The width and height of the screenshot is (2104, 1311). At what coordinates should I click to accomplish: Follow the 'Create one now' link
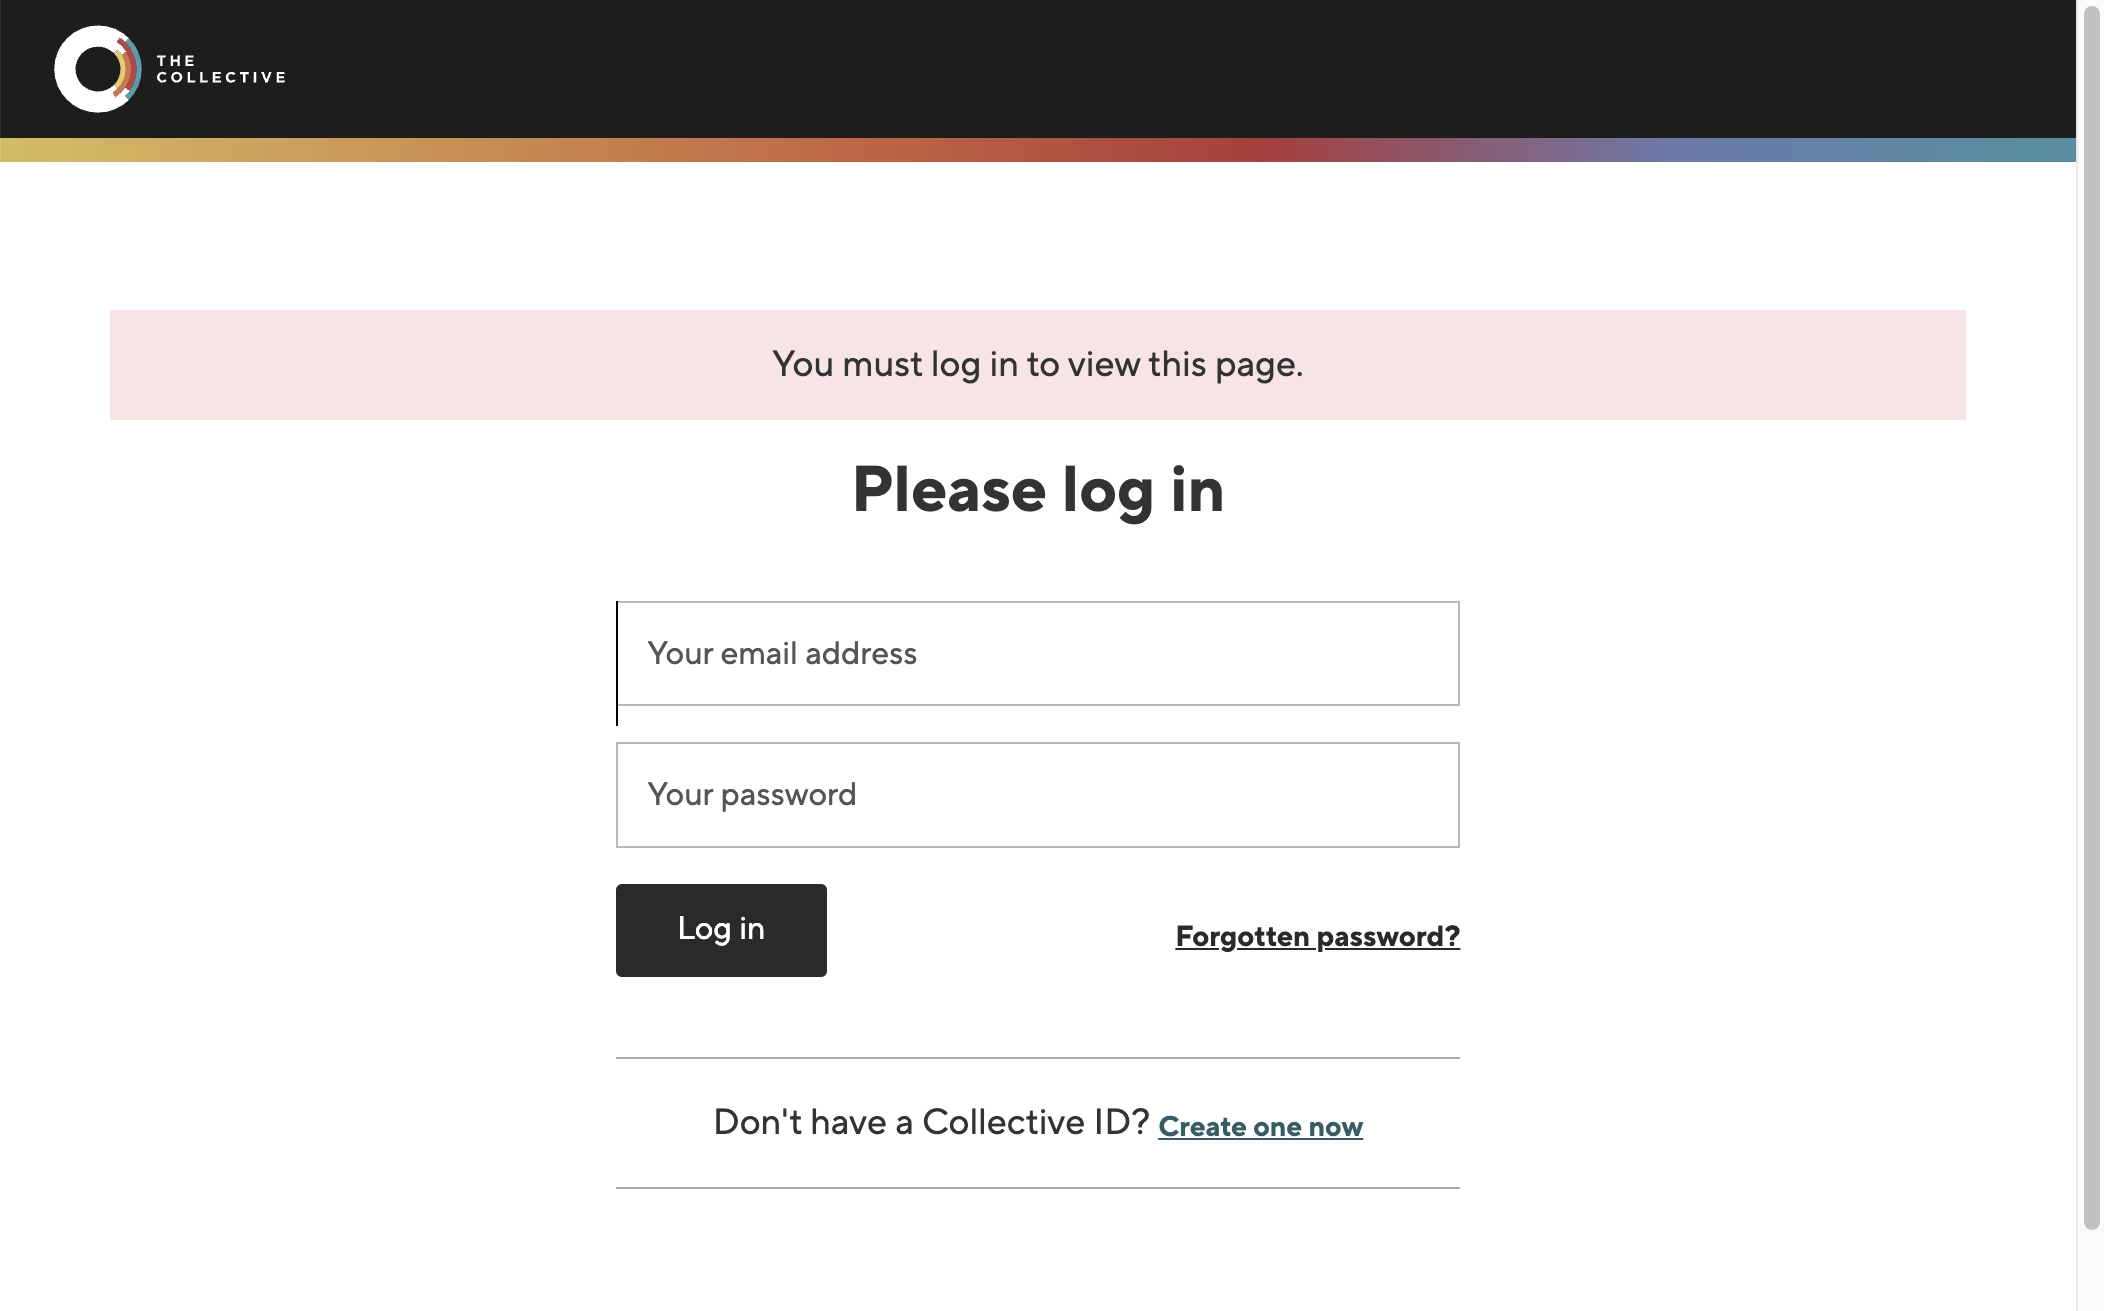1260,1127
